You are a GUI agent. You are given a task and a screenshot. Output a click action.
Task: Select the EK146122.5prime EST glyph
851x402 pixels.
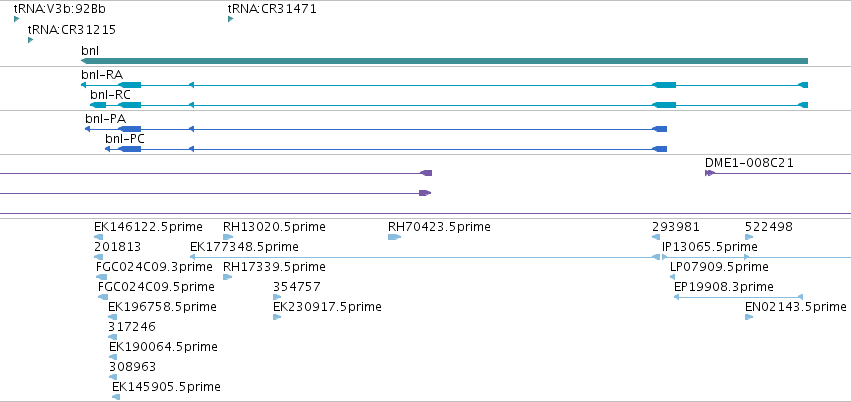tap(98, 237)
